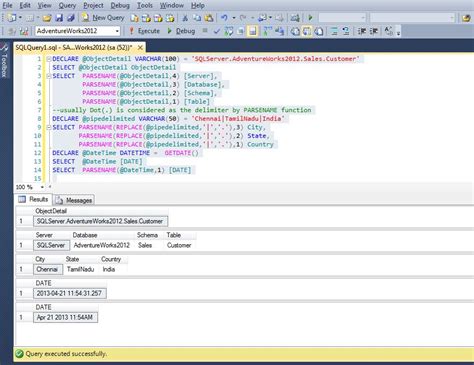Click the Connect icon on SQL editor toolbar
The height and width of the screenshot is (365, 474).
pyautogui.click(x=12, y=31)
